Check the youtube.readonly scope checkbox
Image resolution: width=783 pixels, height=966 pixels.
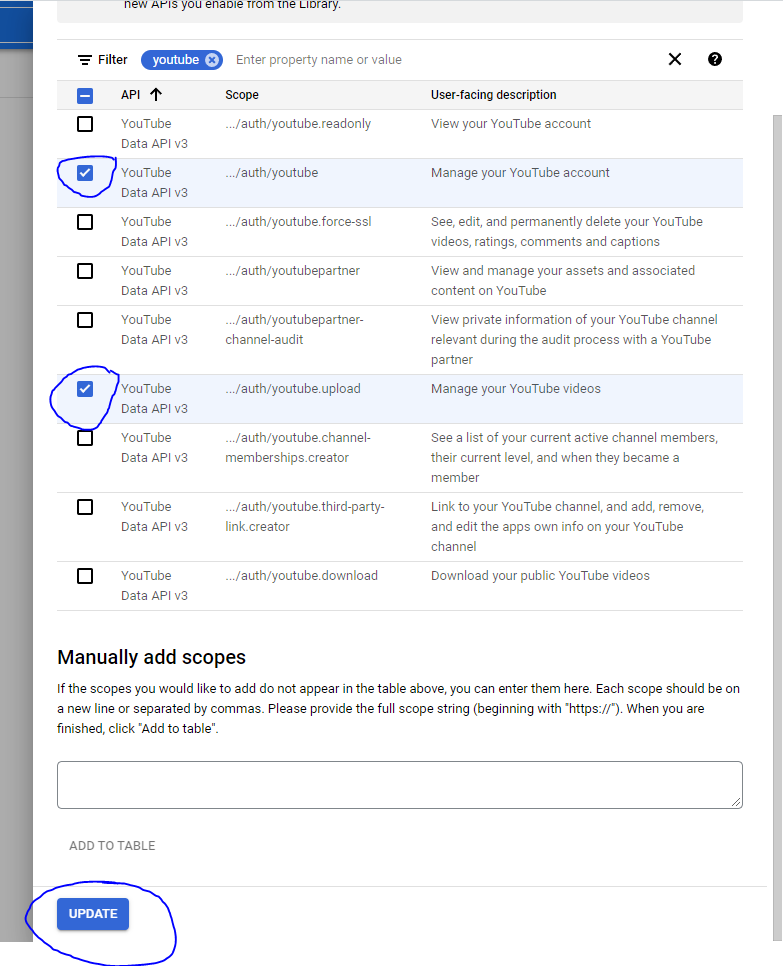[x=85, y=124]
